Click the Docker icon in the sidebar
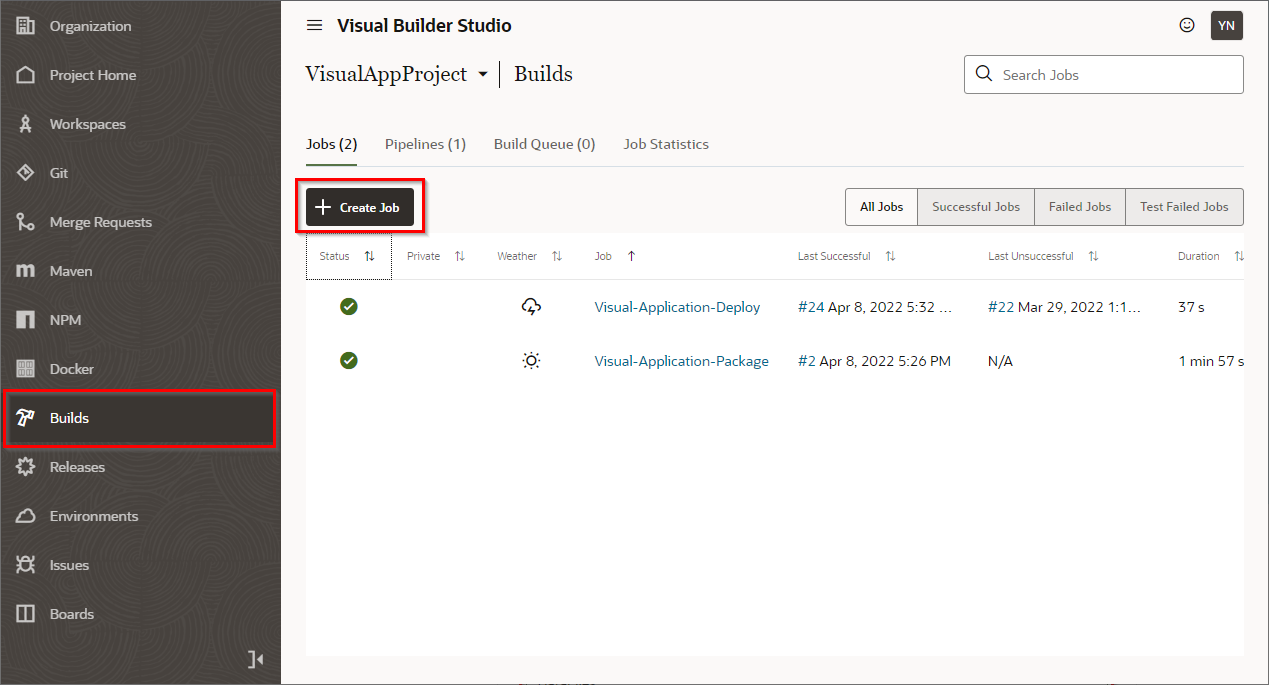Viewport: 1269px width, 685px height. 27,369
